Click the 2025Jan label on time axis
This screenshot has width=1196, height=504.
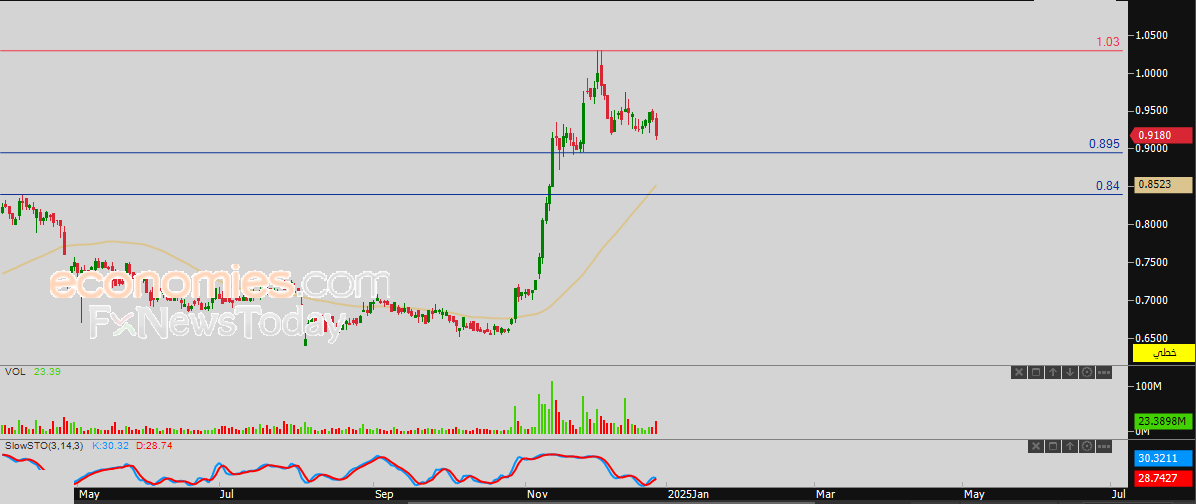[689, 495]
